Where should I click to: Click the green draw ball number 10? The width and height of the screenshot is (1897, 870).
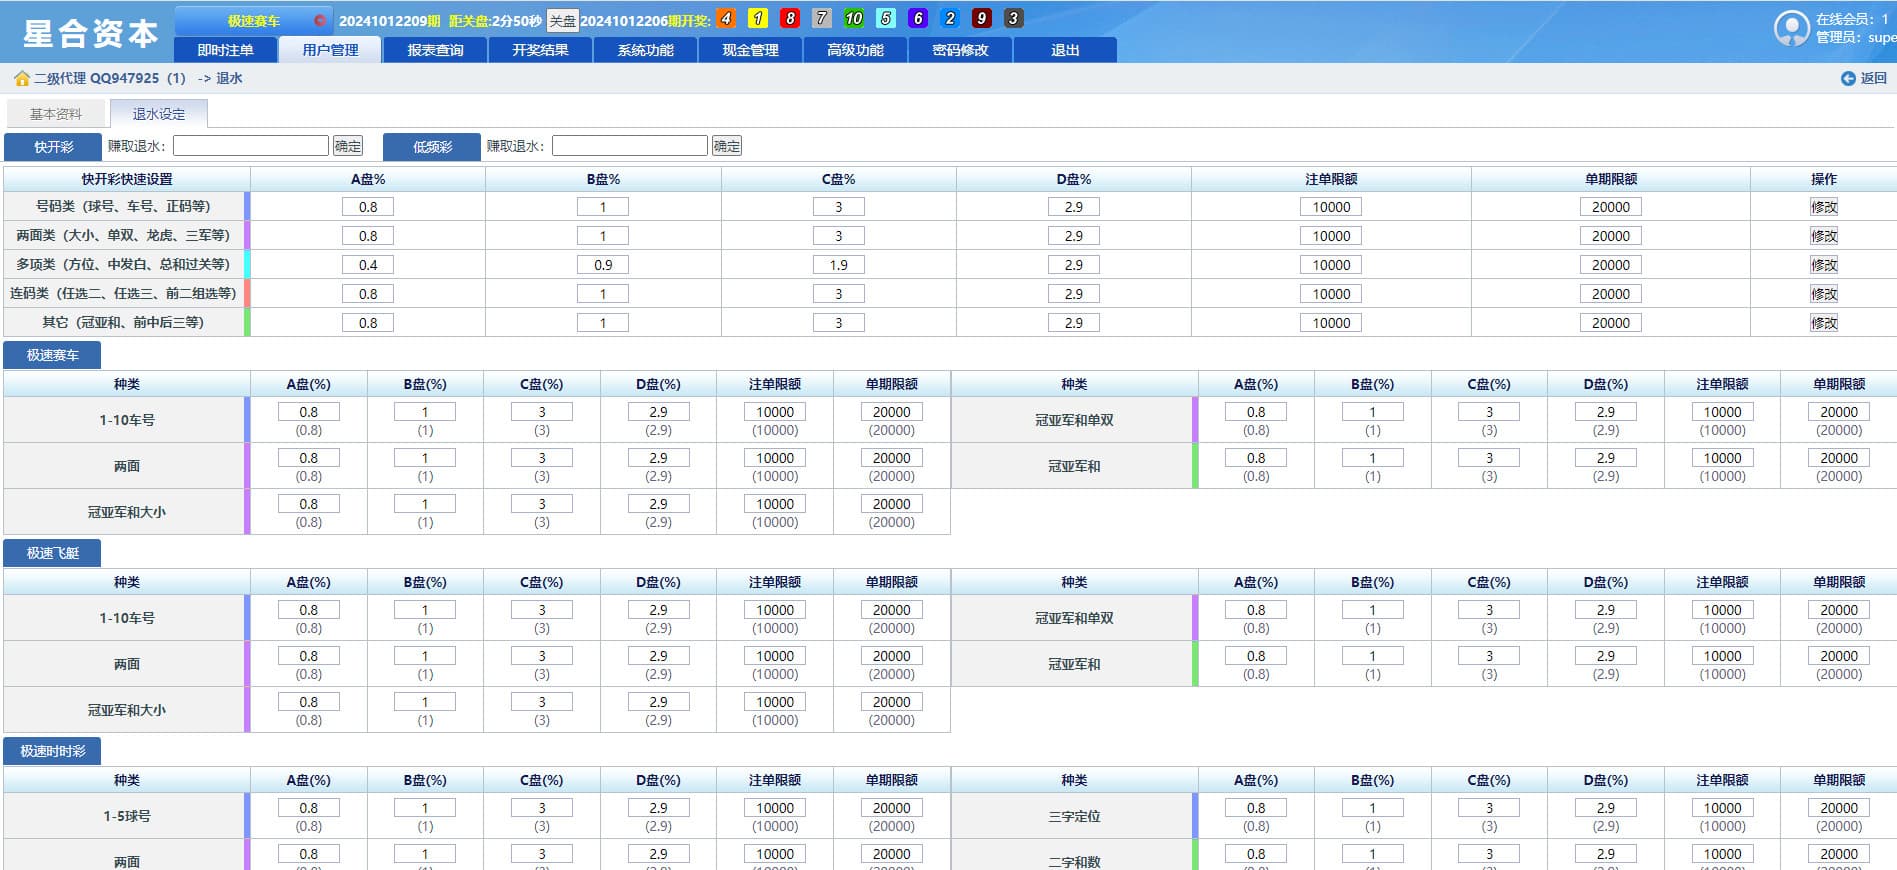[853, 19]
